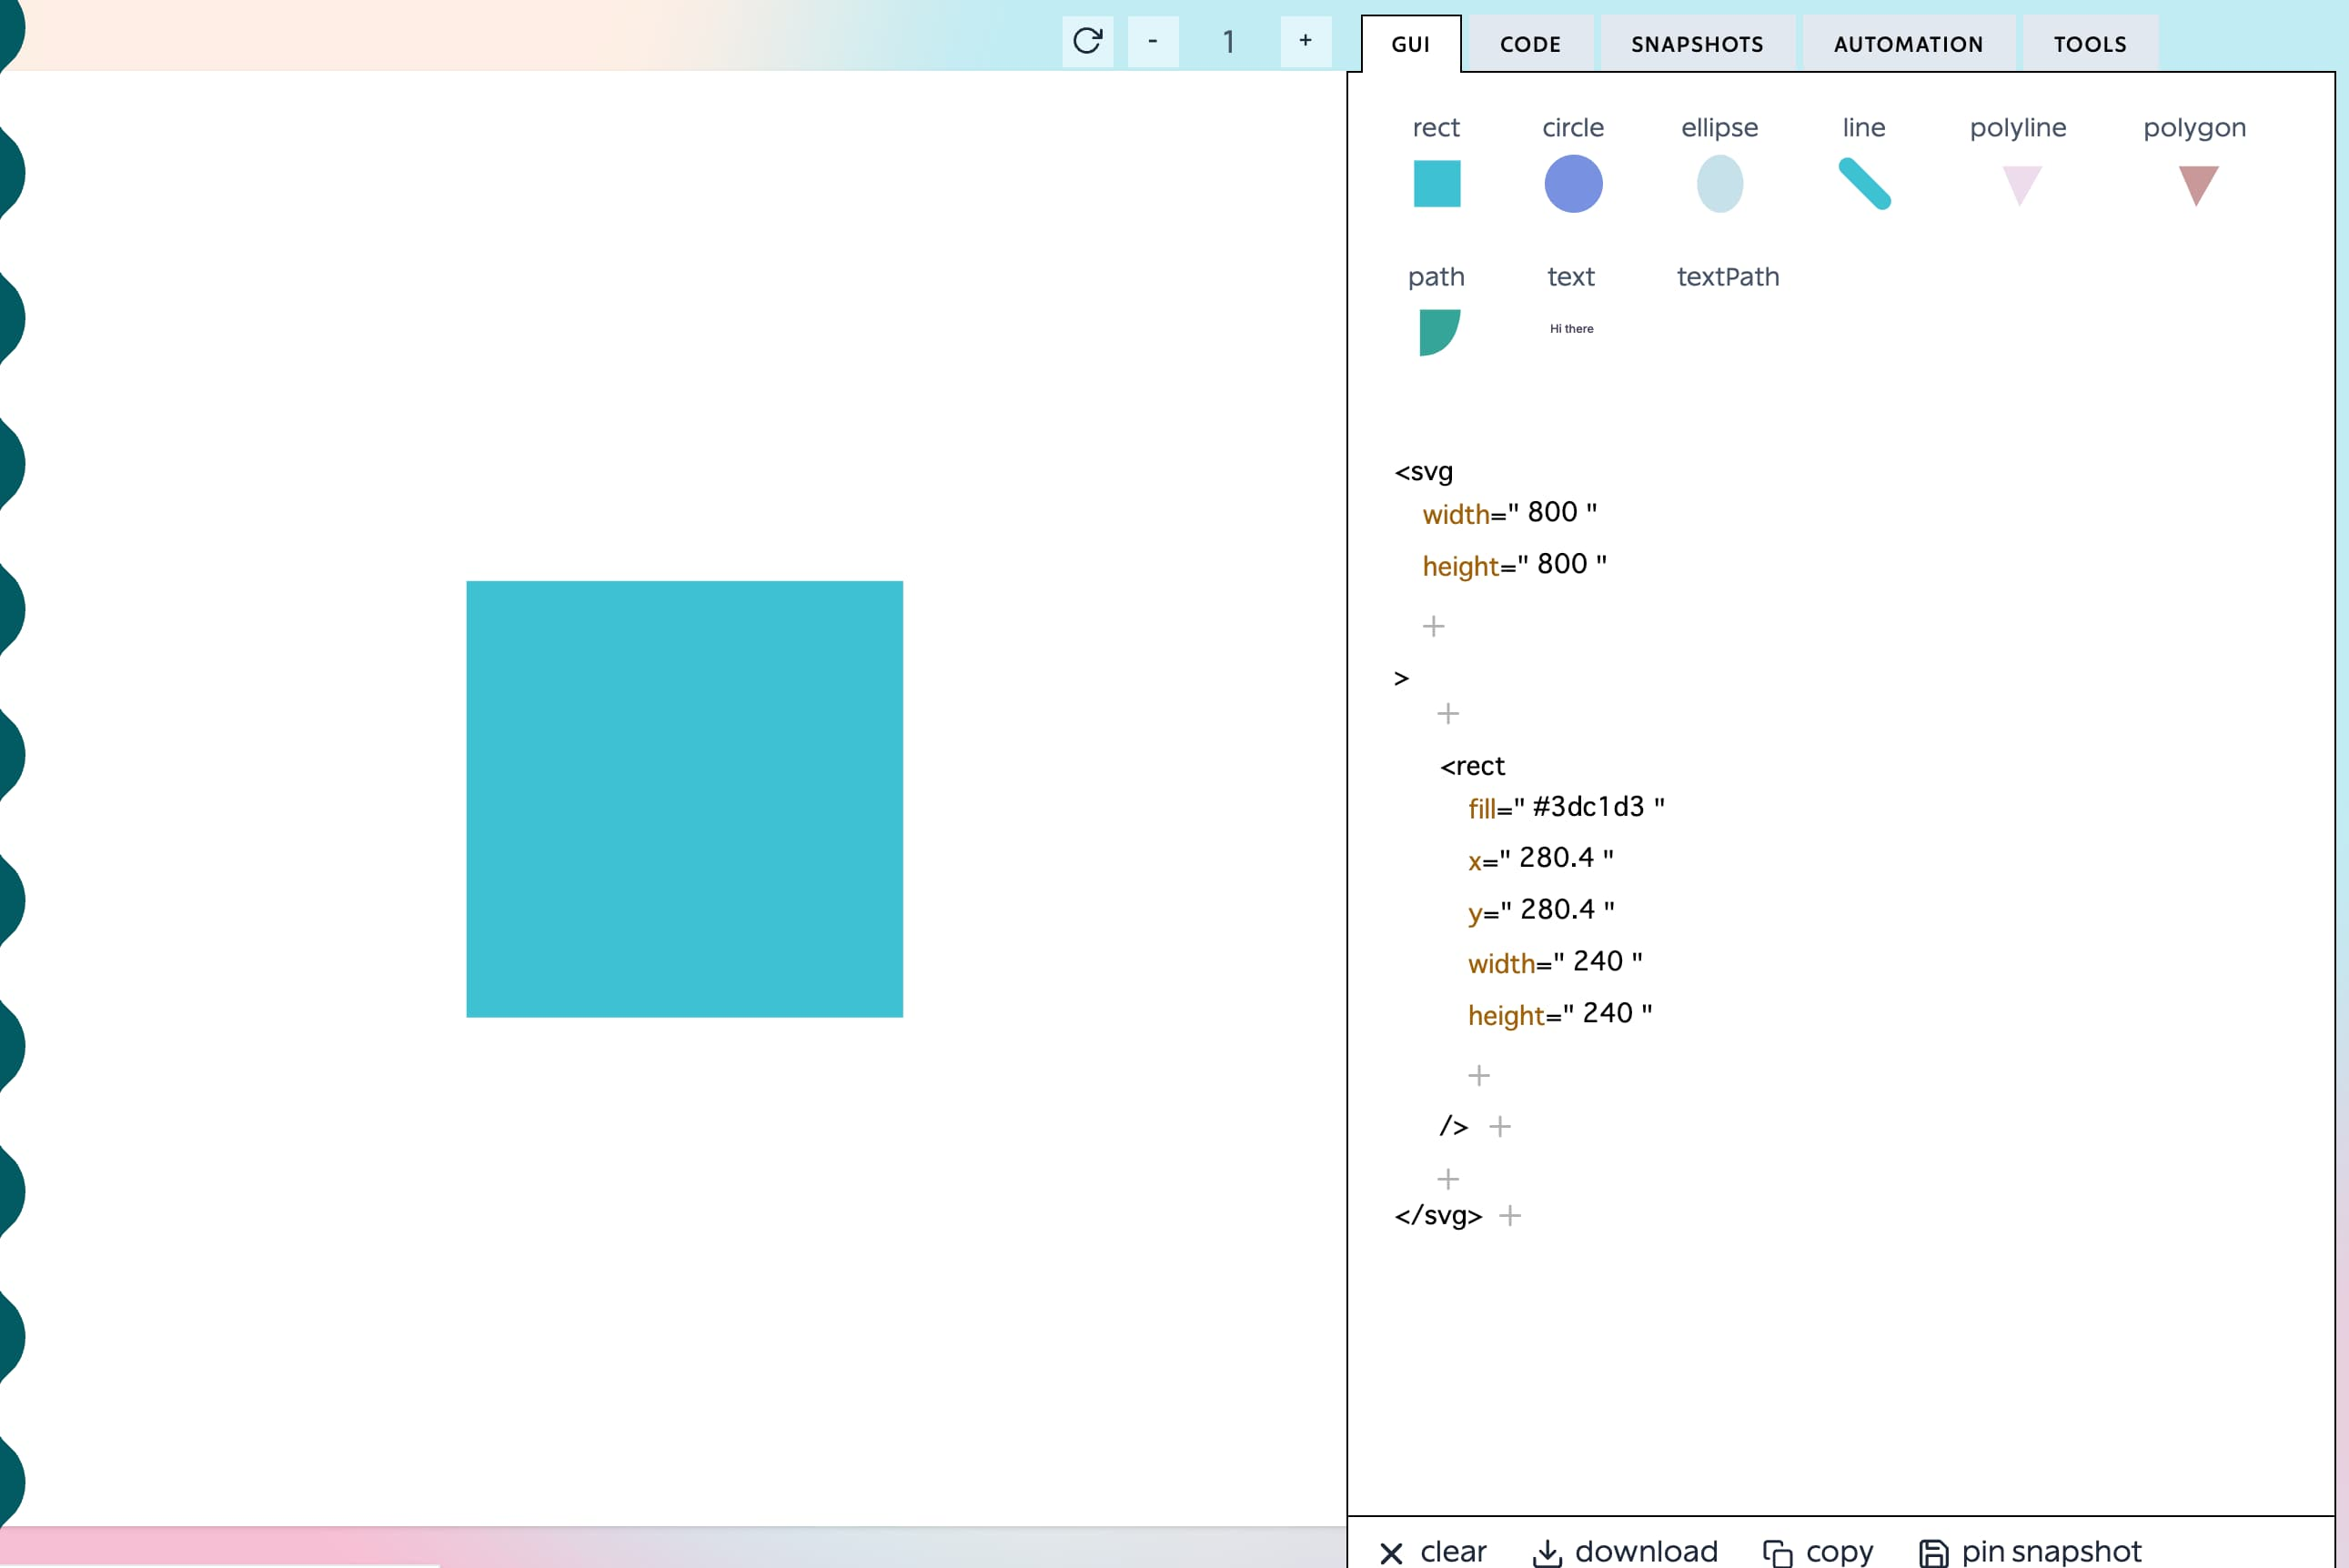Viewport: 2349px width, 1568px height.
Task: Click the fill attribute name
Action: [1481, 808]
